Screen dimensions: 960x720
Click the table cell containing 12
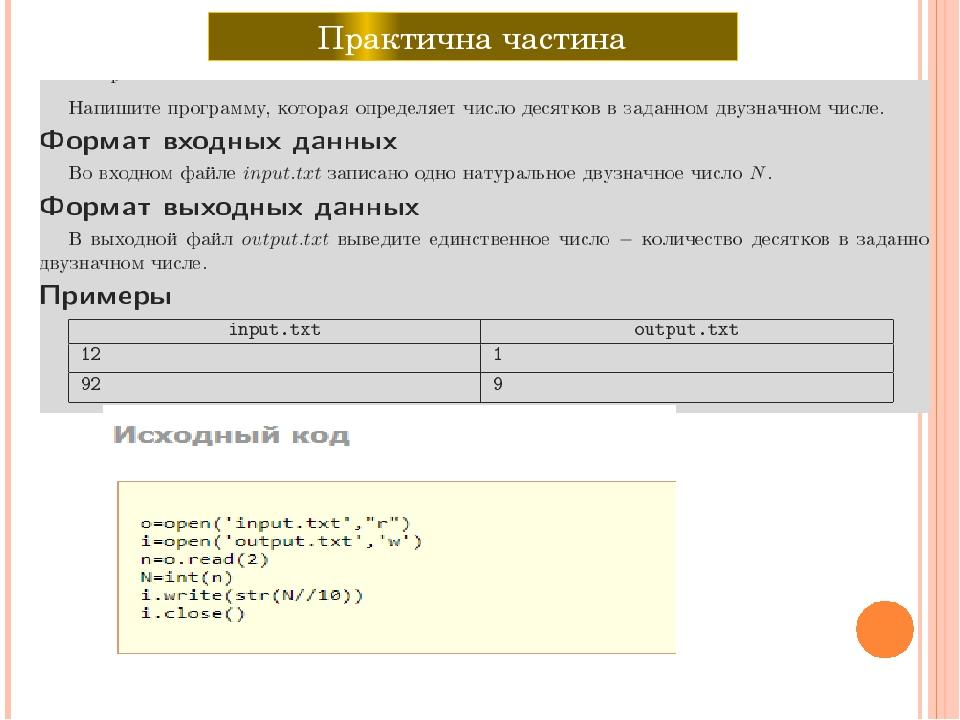[x=274, y=356]
